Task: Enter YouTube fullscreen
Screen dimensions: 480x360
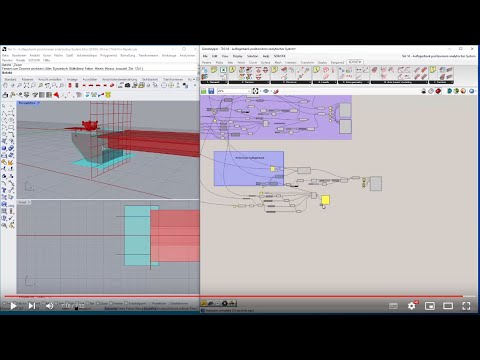Action: [466, 306]
